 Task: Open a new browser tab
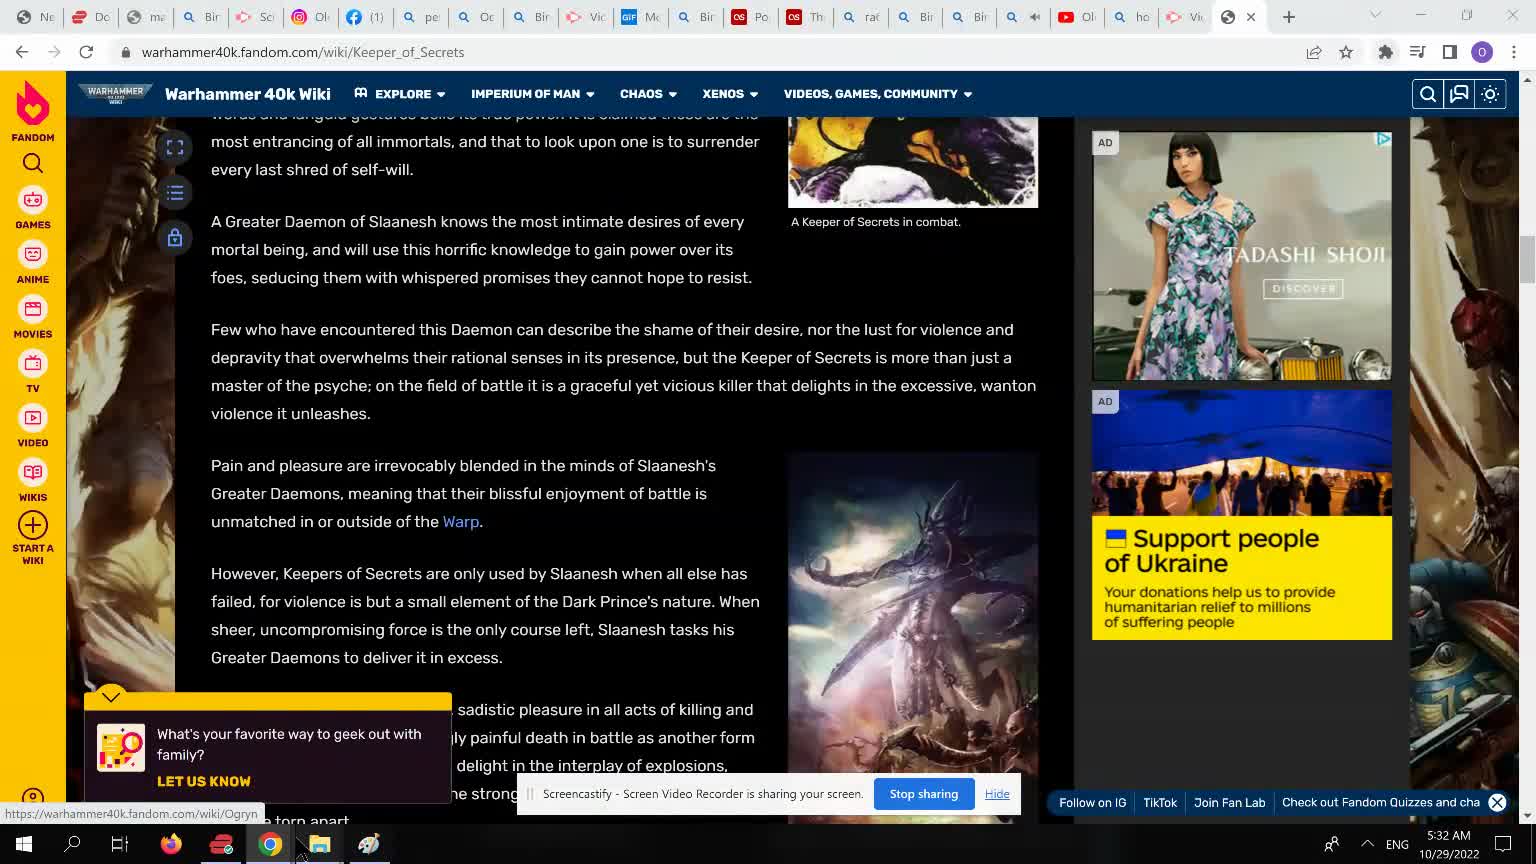point(1289,17)
